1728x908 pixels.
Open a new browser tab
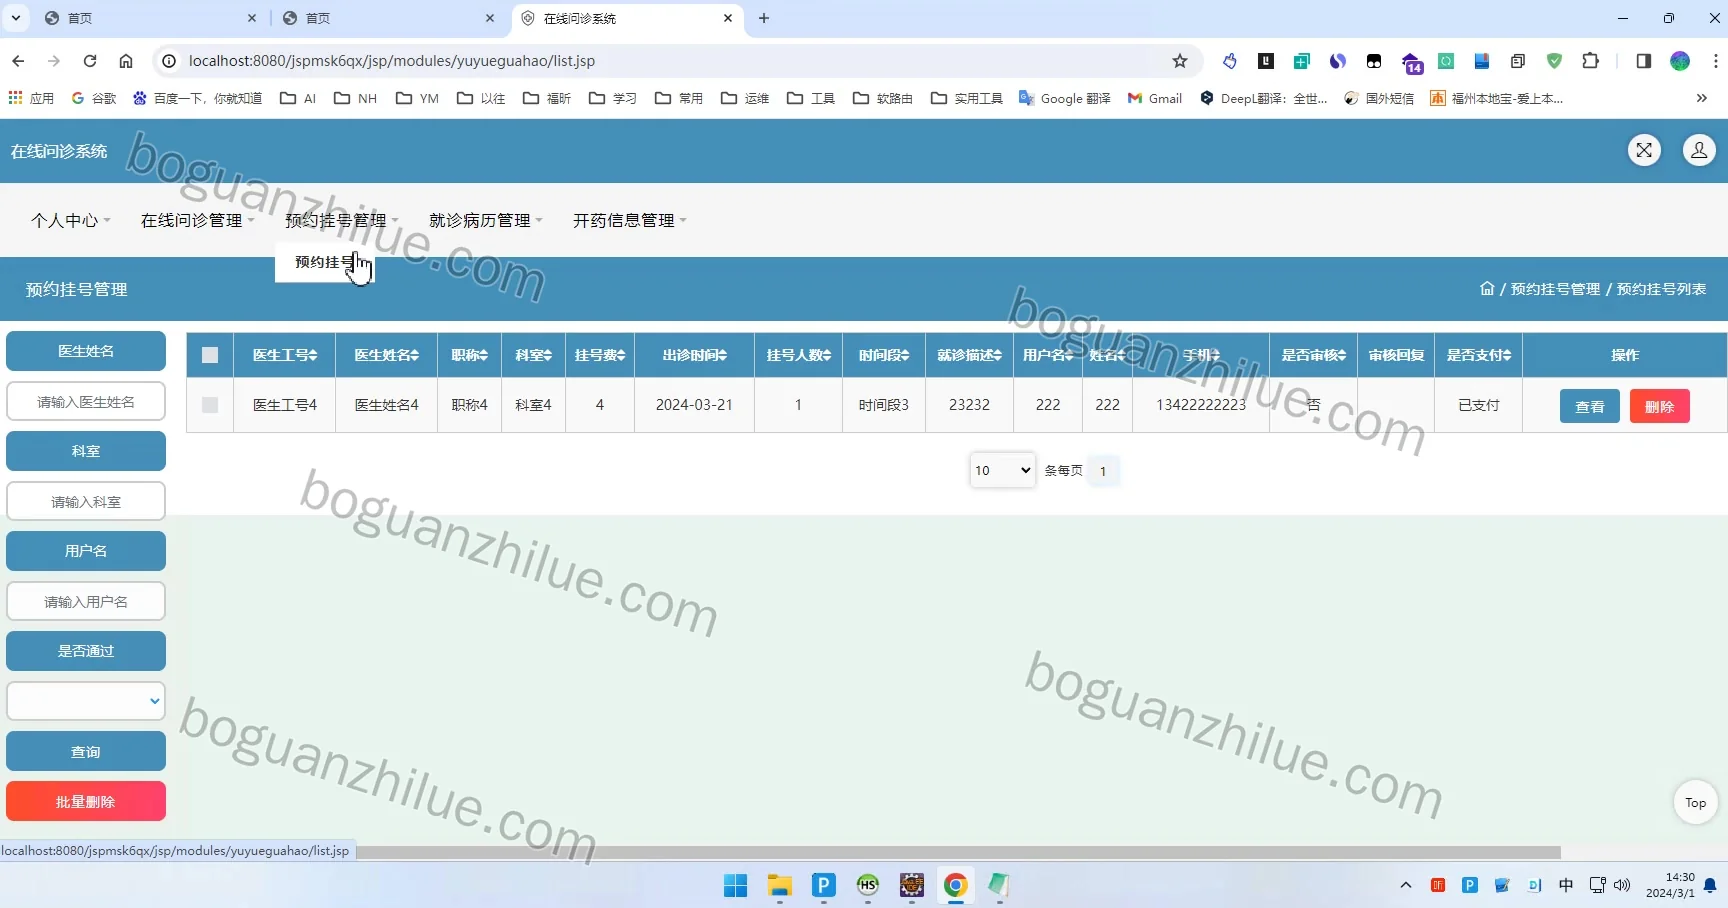pyautogui.click(x=764, y=18)
